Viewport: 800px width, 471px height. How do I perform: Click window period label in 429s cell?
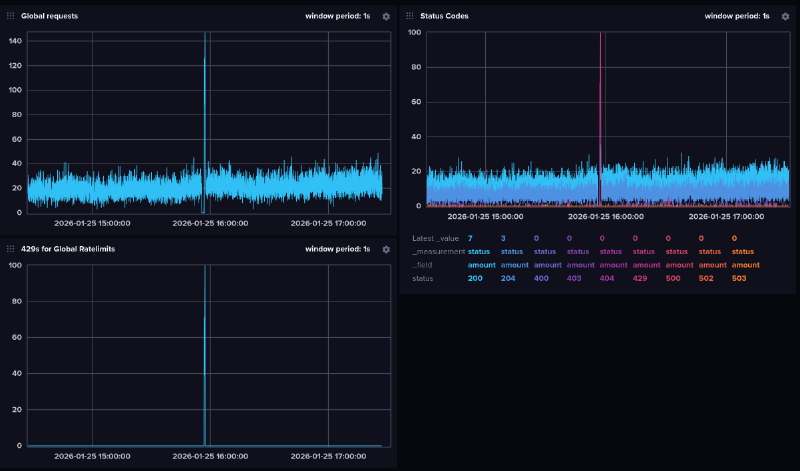(338, 249)
